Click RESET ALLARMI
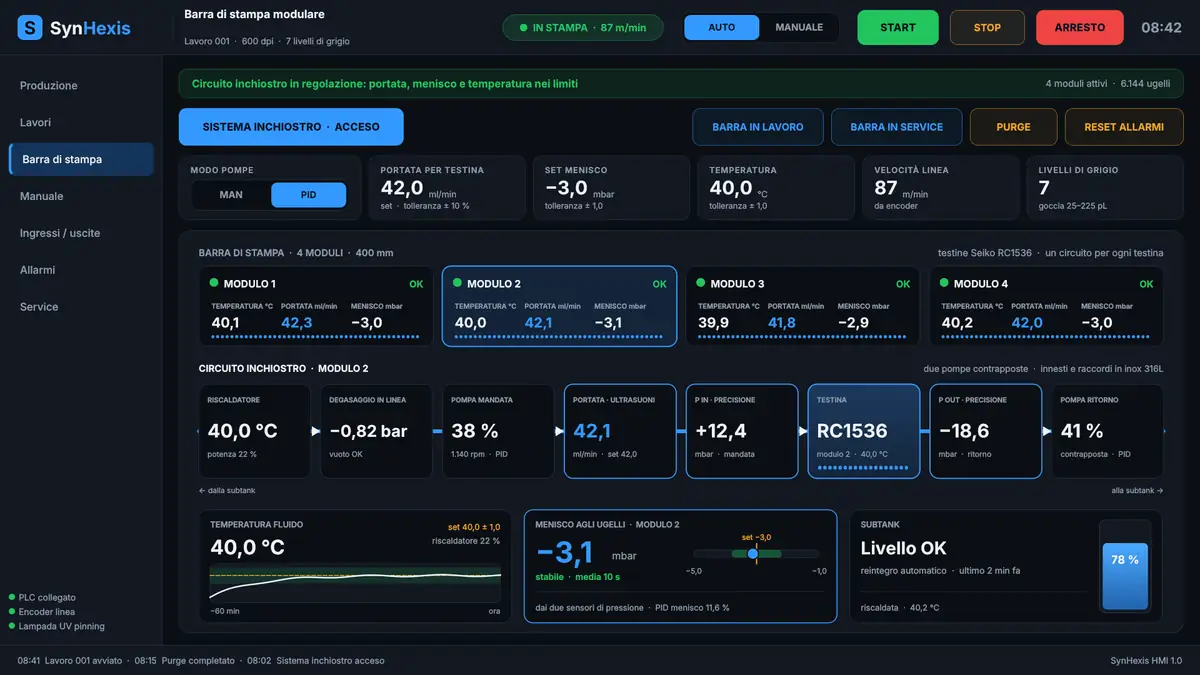1200x675 pixels. click(x=1124, y=127)
